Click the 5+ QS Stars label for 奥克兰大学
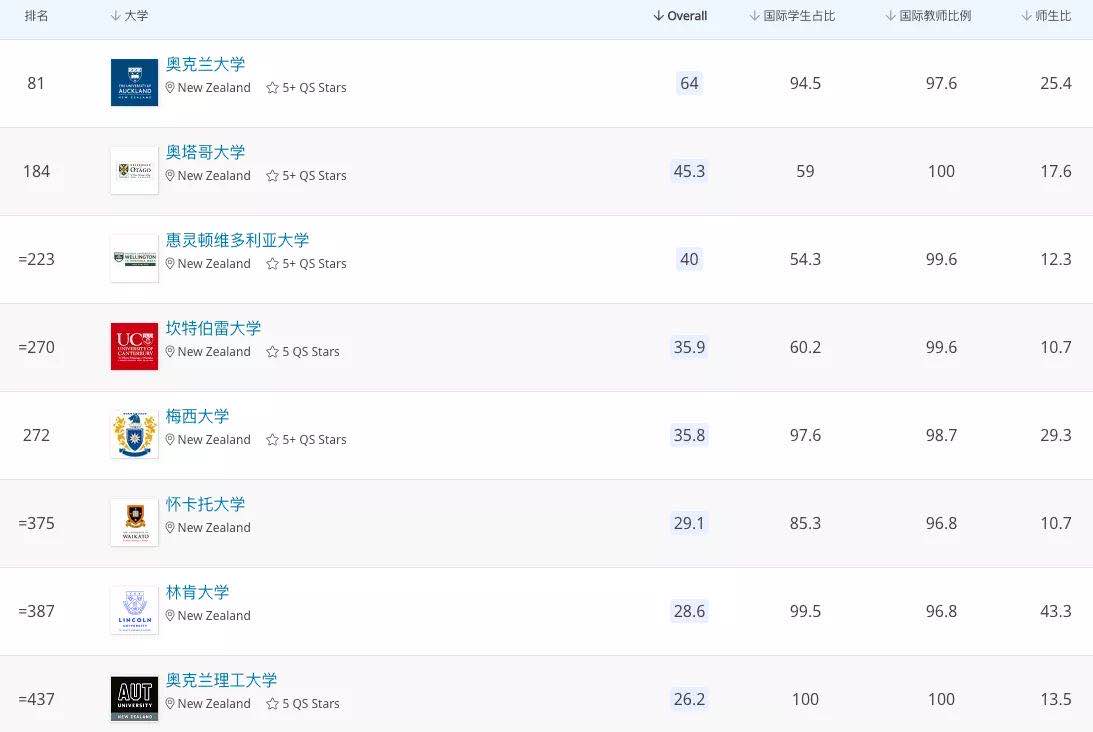Viewport: 1093px width, 732px height. pyautogui.click(x=314, y=88)
